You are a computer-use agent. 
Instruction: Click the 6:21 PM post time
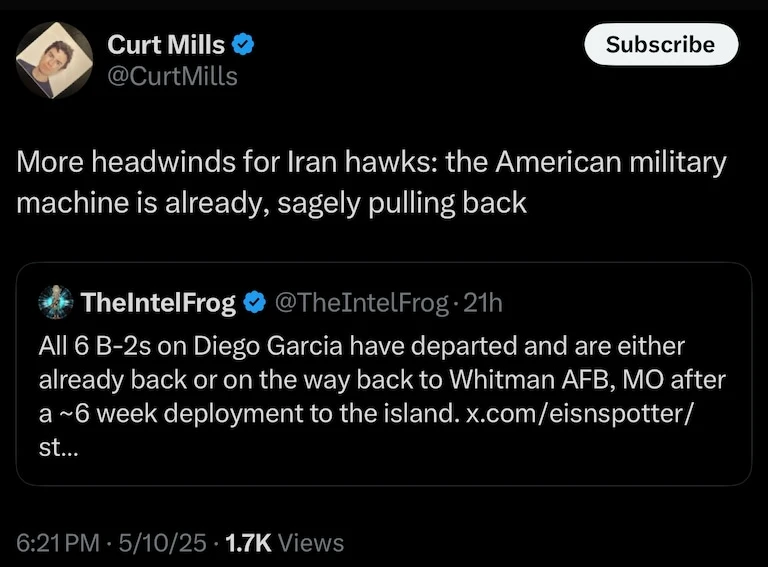pyautogui.click(x=59, y=543)
